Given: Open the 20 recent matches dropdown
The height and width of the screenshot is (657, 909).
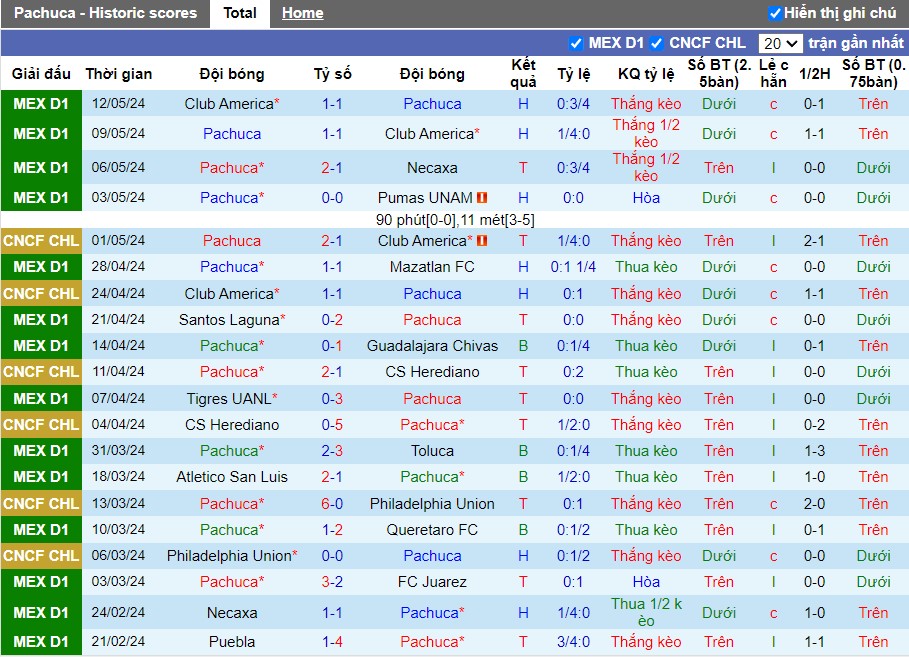Looking at the screenshot, I should tap(780, 43).
